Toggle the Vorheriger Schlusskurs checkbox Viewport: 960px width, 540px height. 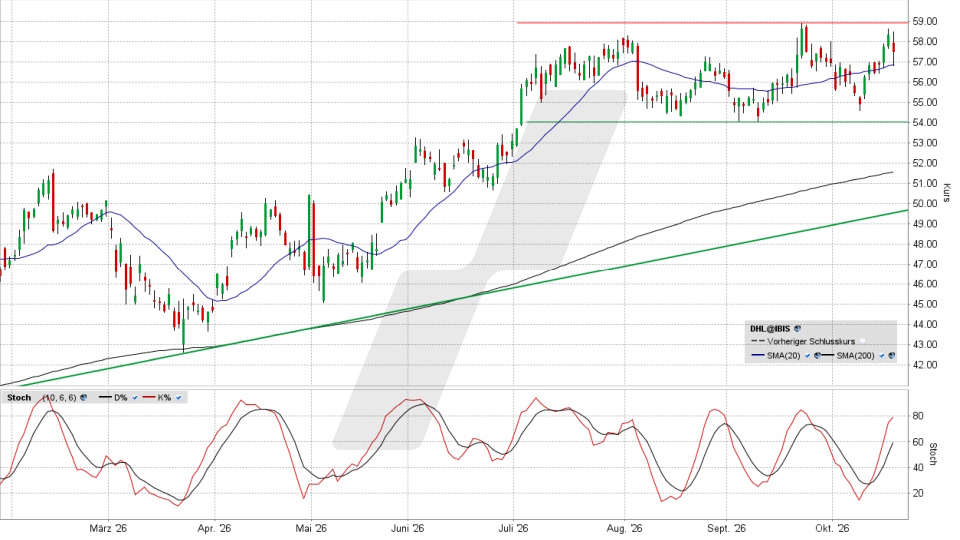863,342
